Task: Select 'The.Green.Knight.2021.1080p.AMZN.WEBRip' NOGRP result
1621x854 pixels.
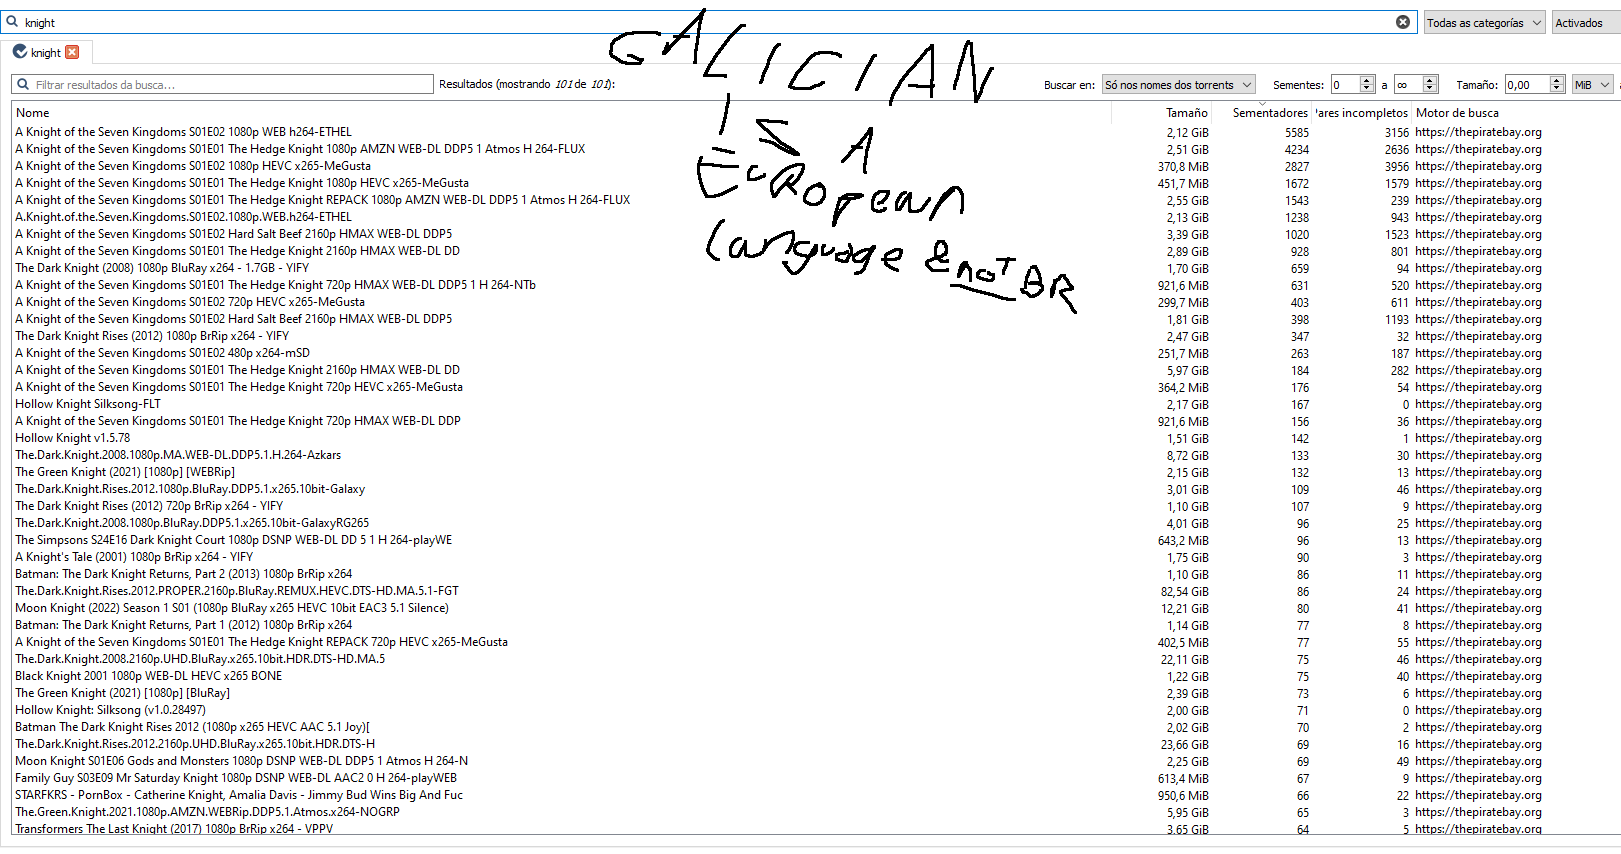Action: click(x=207, y=812)
